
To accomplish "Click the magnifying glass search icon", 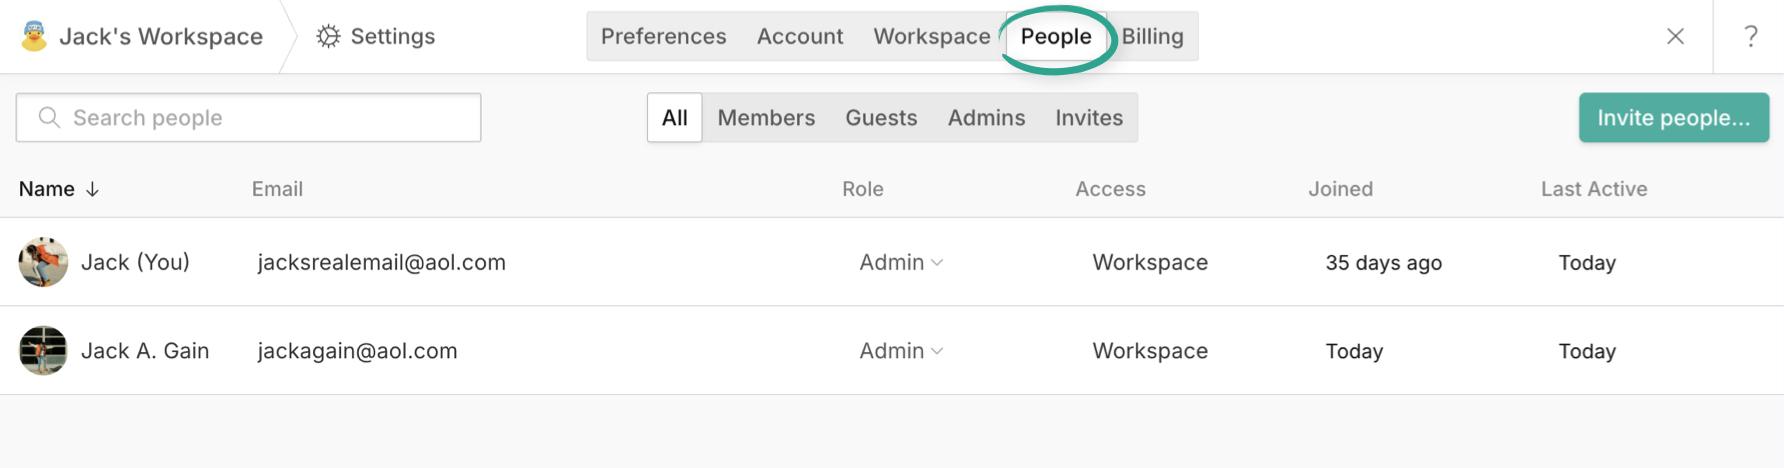I will (49, 118).
